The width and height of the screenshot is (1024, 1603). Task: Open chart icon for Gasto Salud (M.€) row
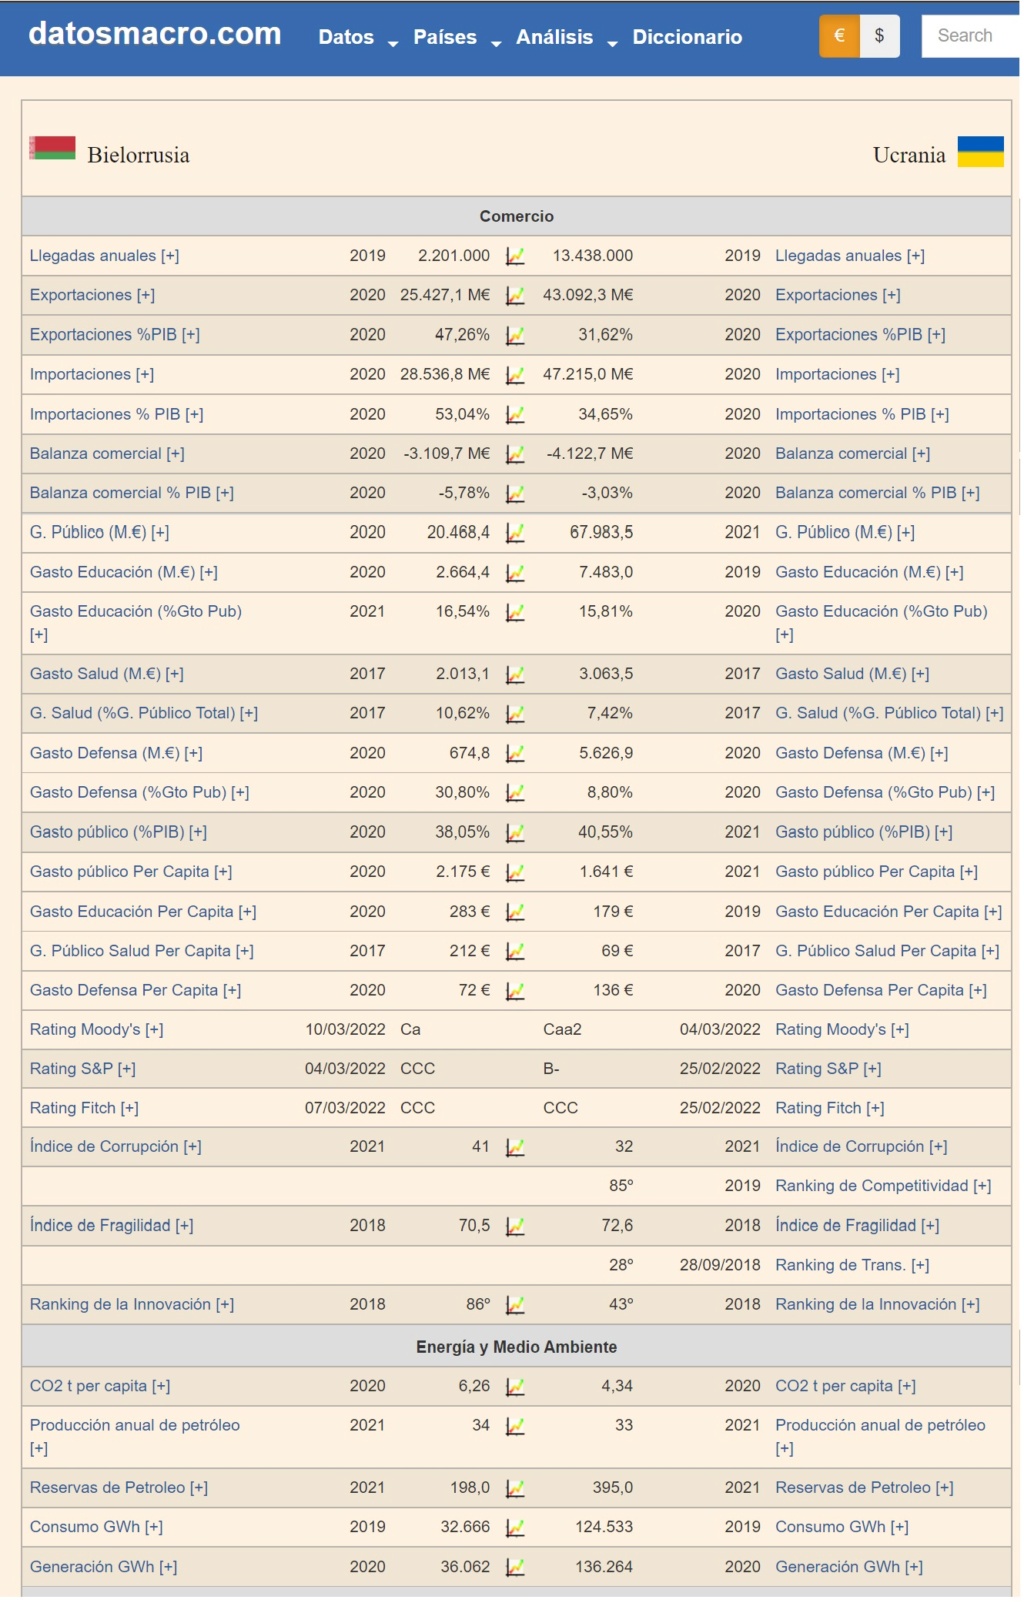tap(515, 676)
